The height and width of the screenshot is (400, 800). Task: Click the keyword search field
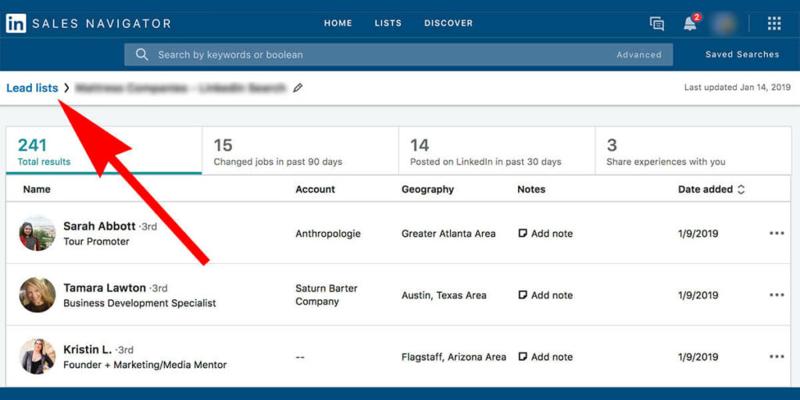[x=380, y=55]
